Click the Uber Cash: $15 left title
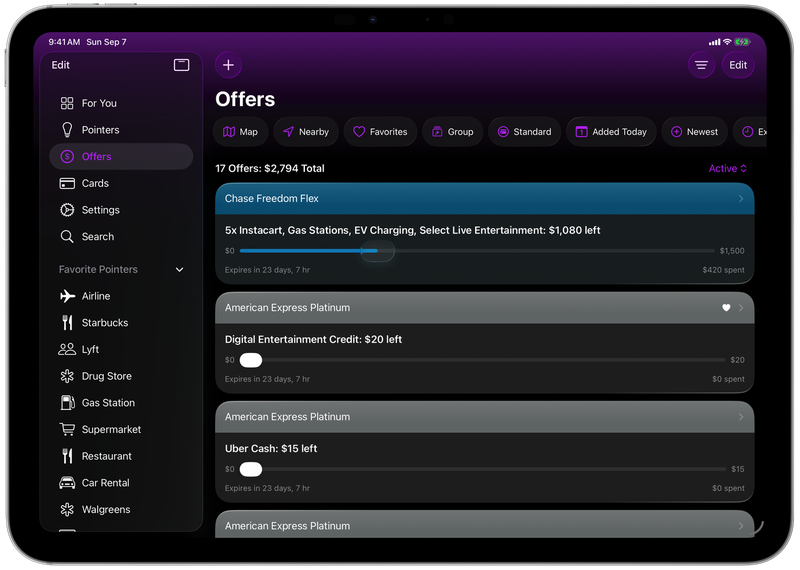The image size is (800, 570). 271,449
